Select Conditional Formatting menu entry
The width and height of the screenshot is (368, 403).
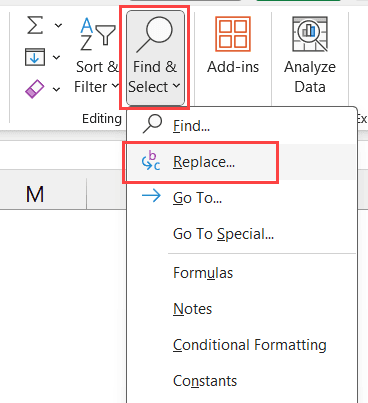242,345
